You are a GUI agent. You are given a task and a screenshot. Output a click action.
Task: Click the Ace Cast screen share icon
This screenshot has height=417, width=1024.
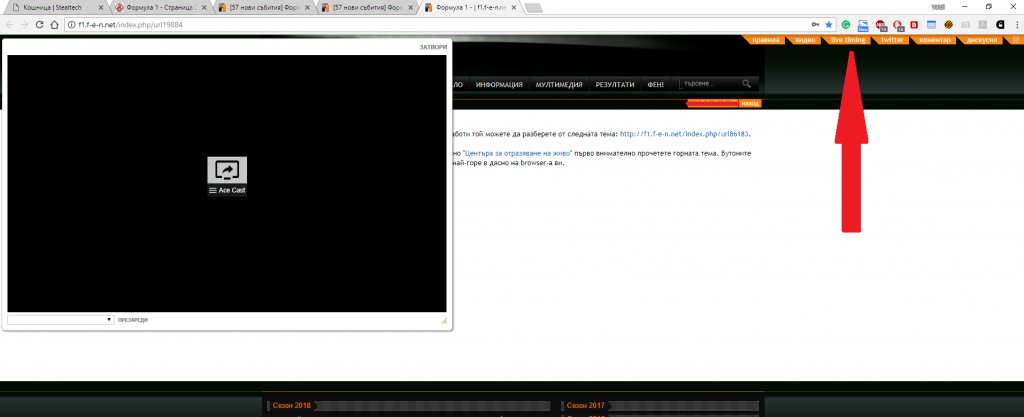pos(227,170)
